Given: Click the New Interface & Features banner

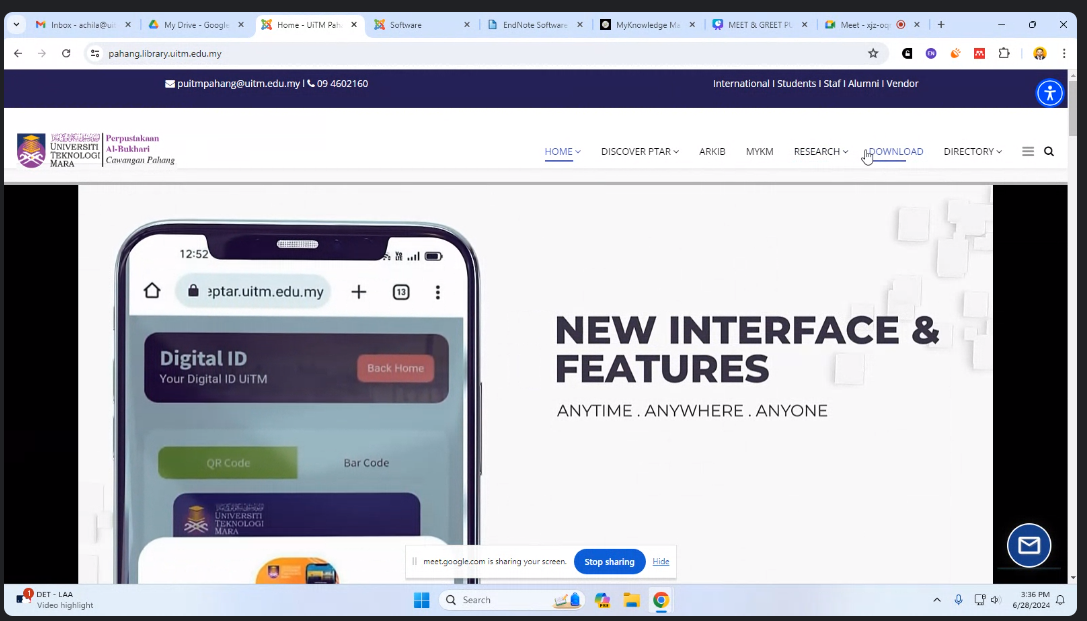Looking at the screenshot, I should coord(535,384).
